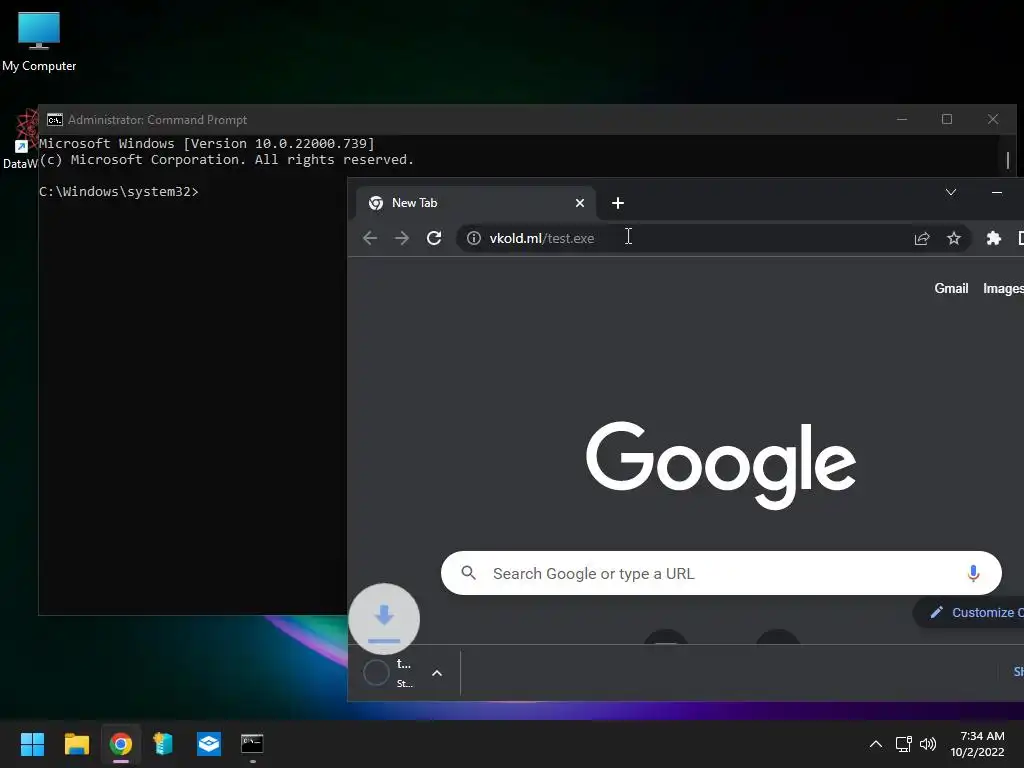
Task: Maximize the Command Prompt window
Action: 947,119
